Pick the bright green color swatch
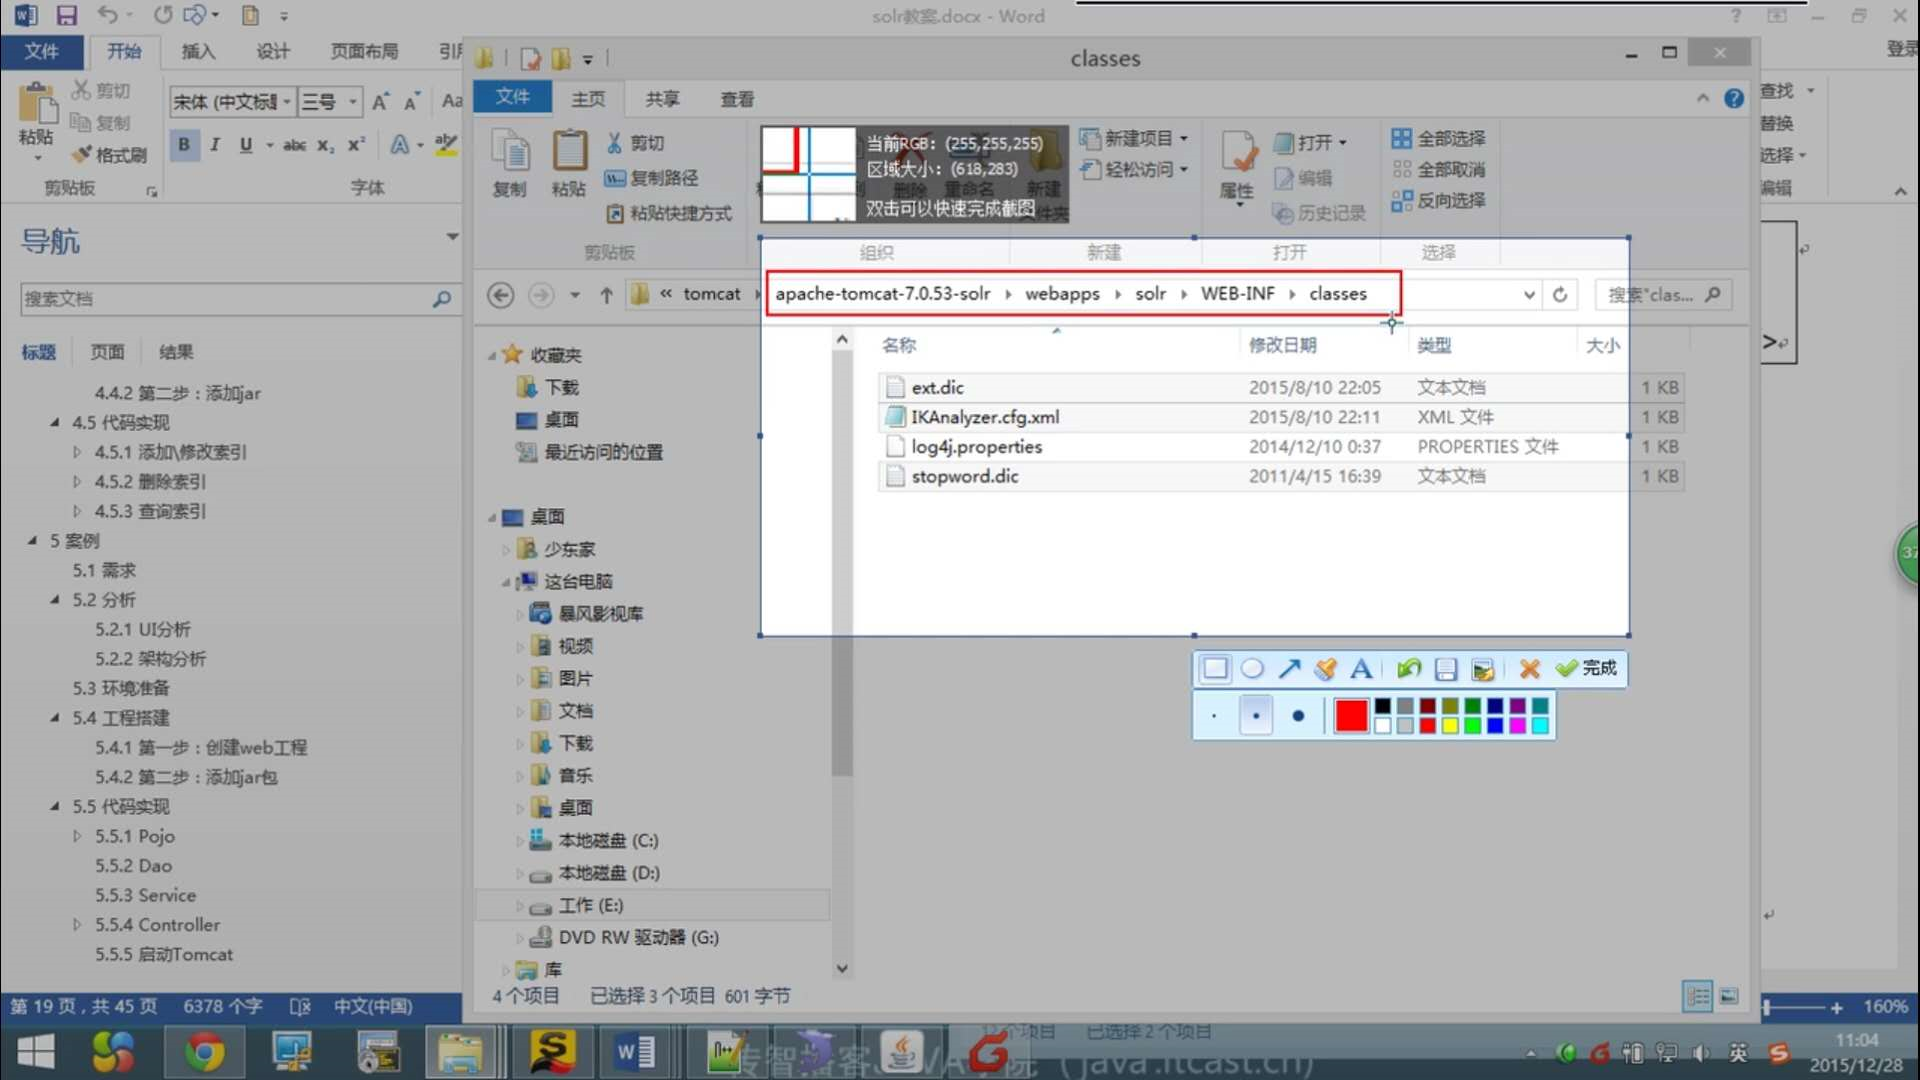The image size is (1920, 1080). click(1472, 726)
